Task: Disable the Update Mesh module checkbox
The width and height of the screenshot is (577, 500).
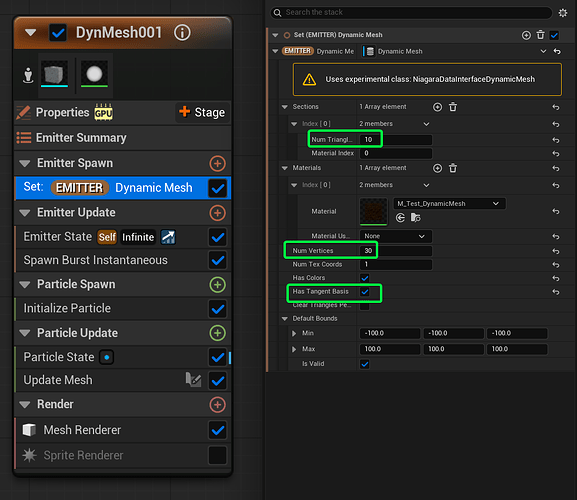Action: [217, 380]
